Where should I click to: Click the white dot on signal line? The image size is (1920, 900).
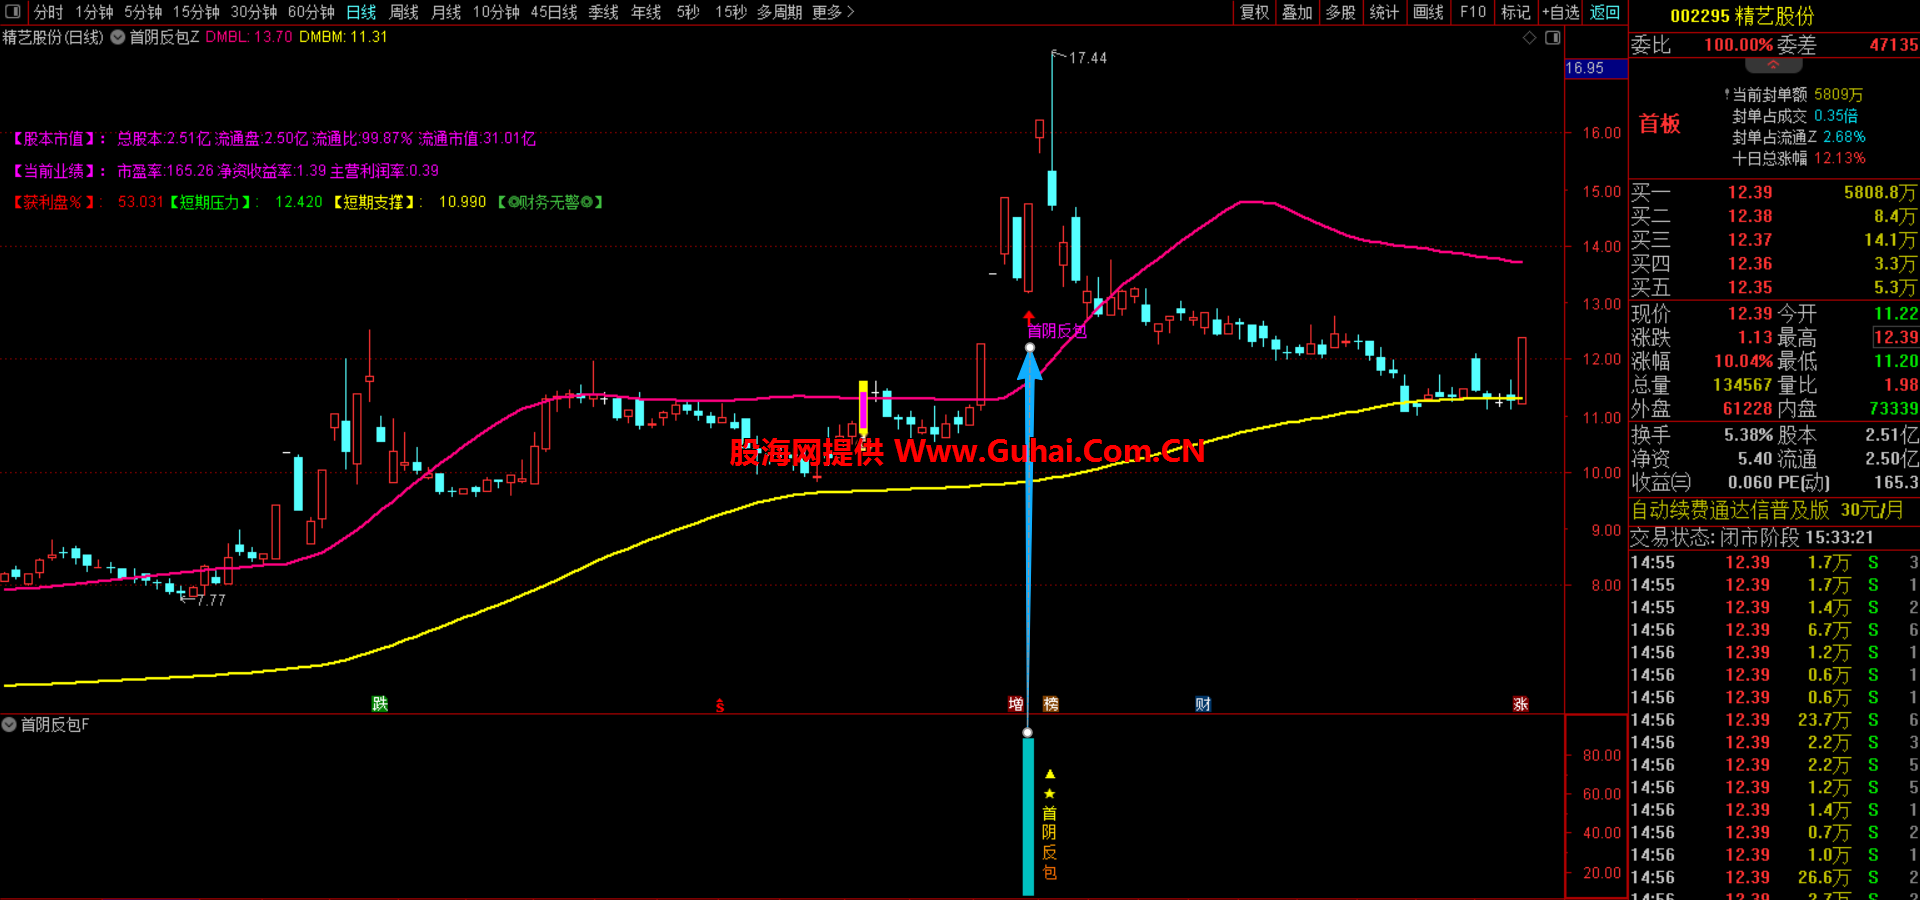tap(1030, 347)
